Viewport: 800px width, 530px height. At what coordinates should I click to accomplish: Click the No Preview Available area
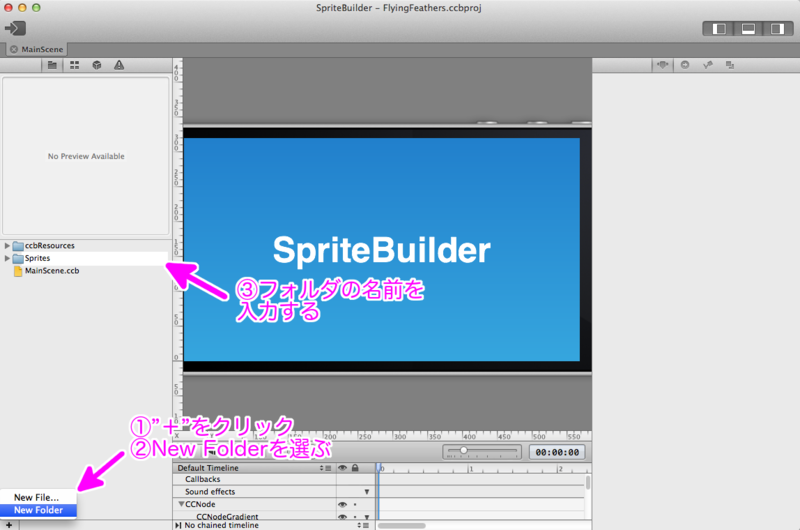point(86,156)
